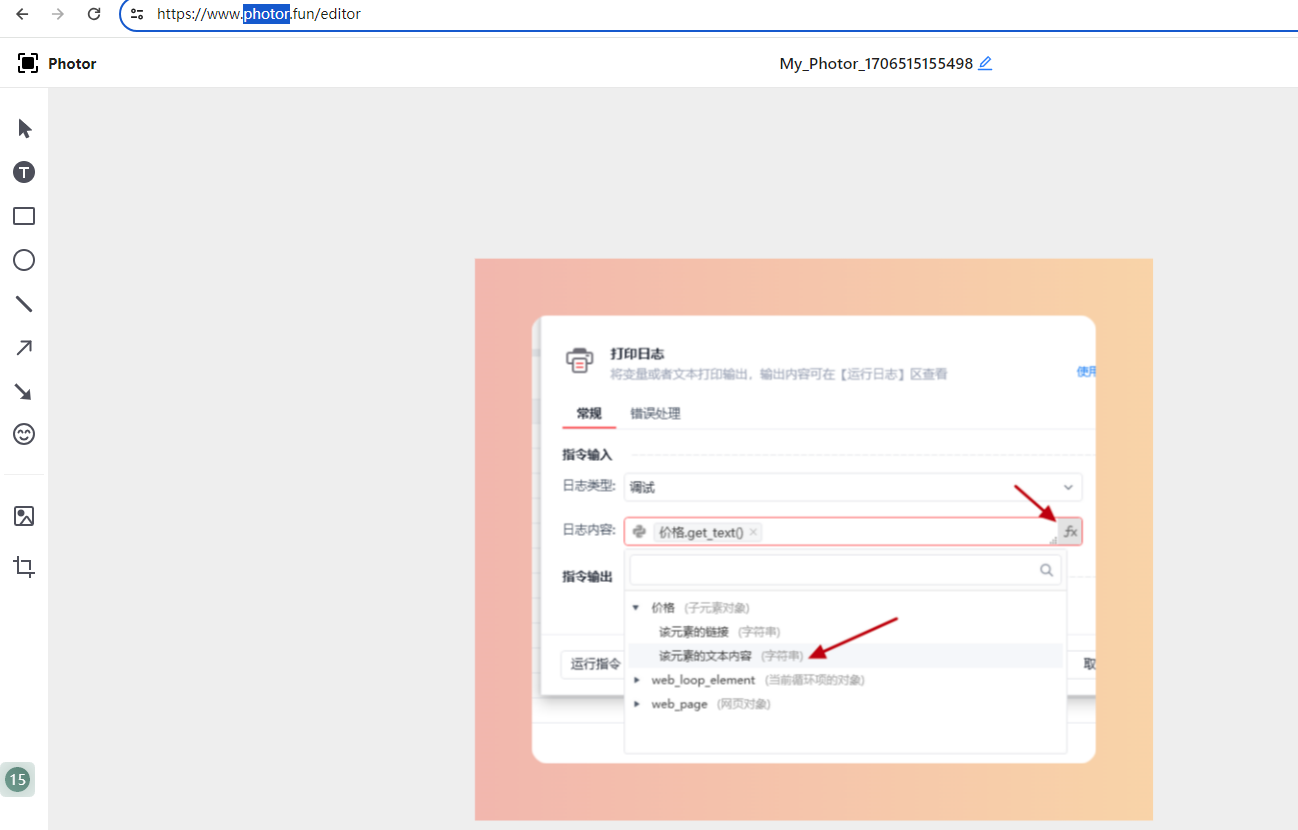Rename project via pencil edit icon

click(985, 63)
